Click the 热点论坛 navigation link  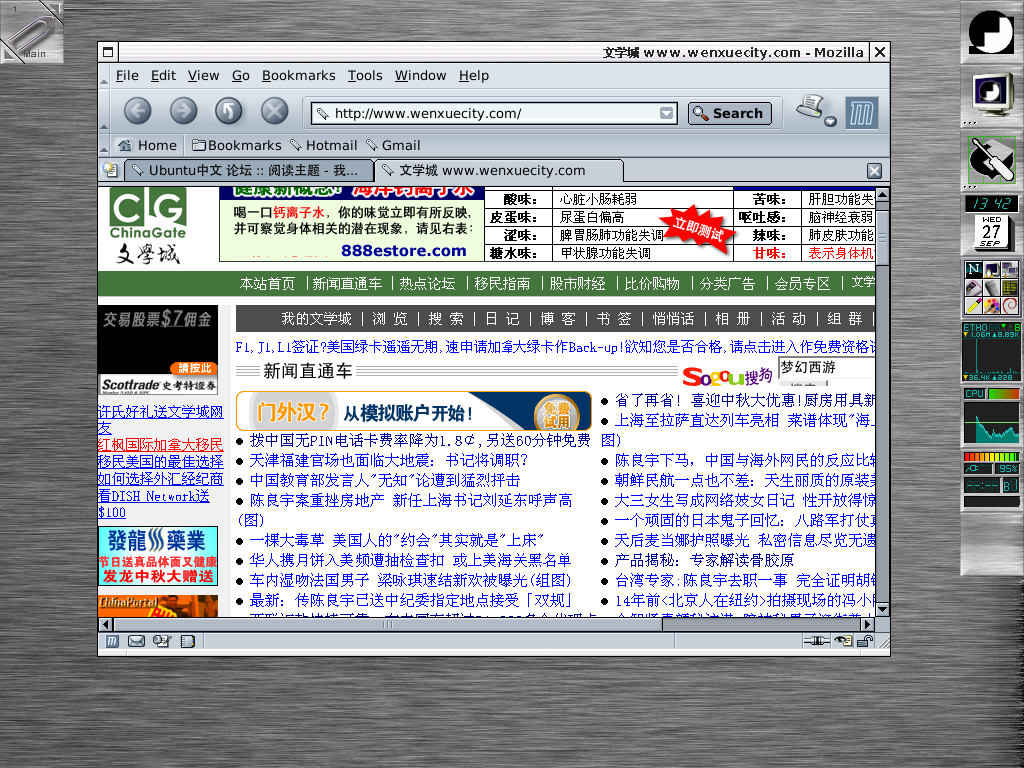click(427, 283)
